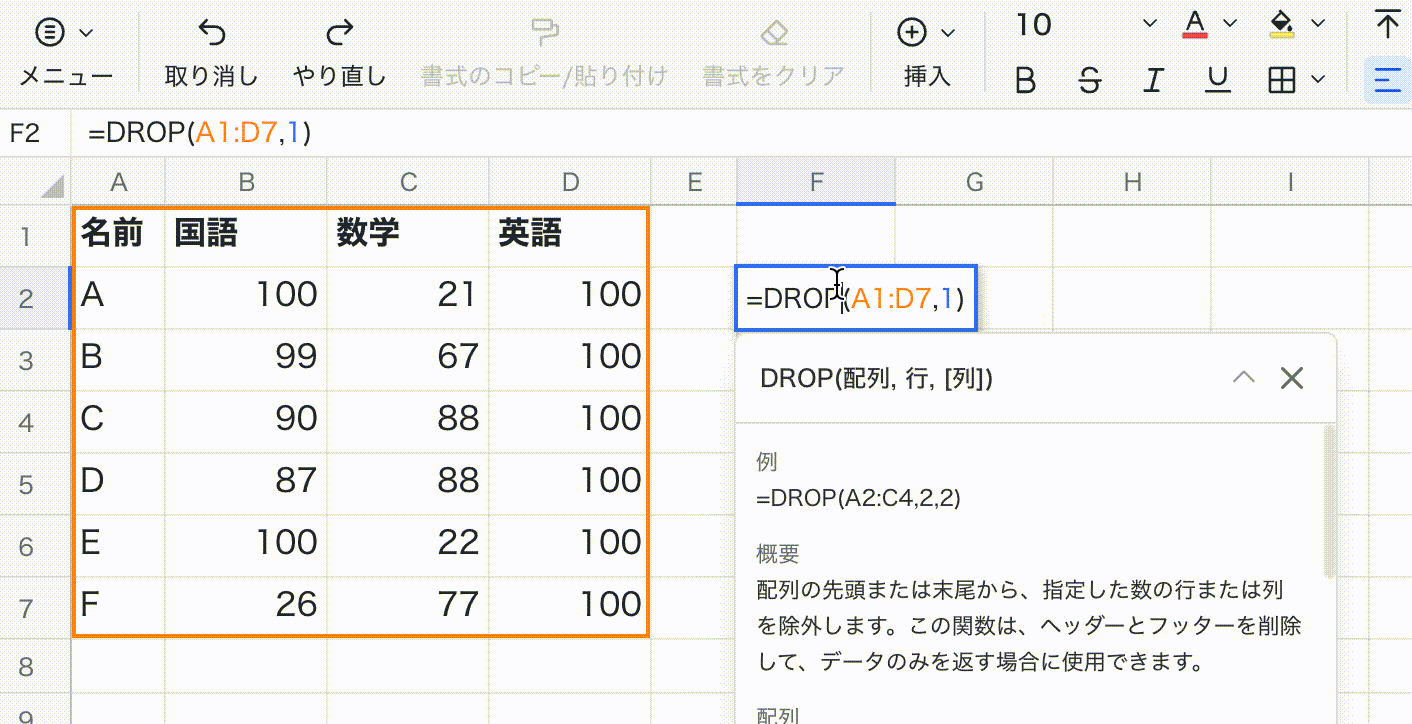Screen dimensions: 1412x724
Task: Close the DROP function help panel
Action: coord(1292,378)
